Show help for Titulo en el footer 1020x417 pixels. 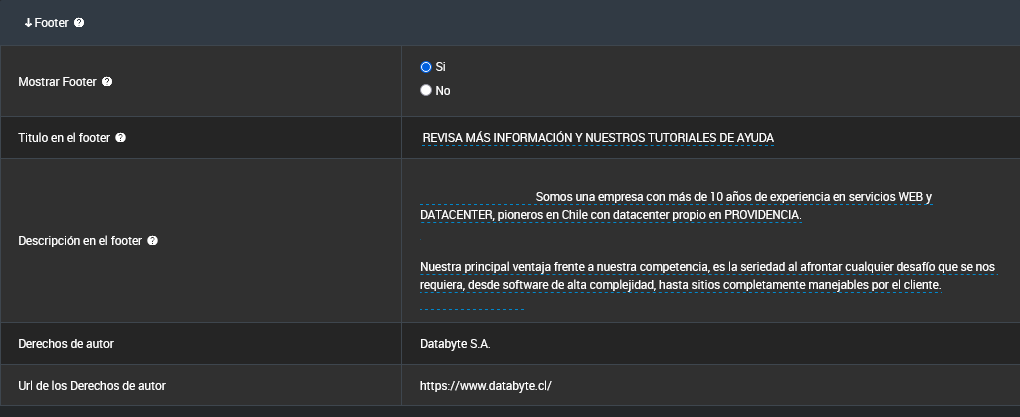coord(120,137)
